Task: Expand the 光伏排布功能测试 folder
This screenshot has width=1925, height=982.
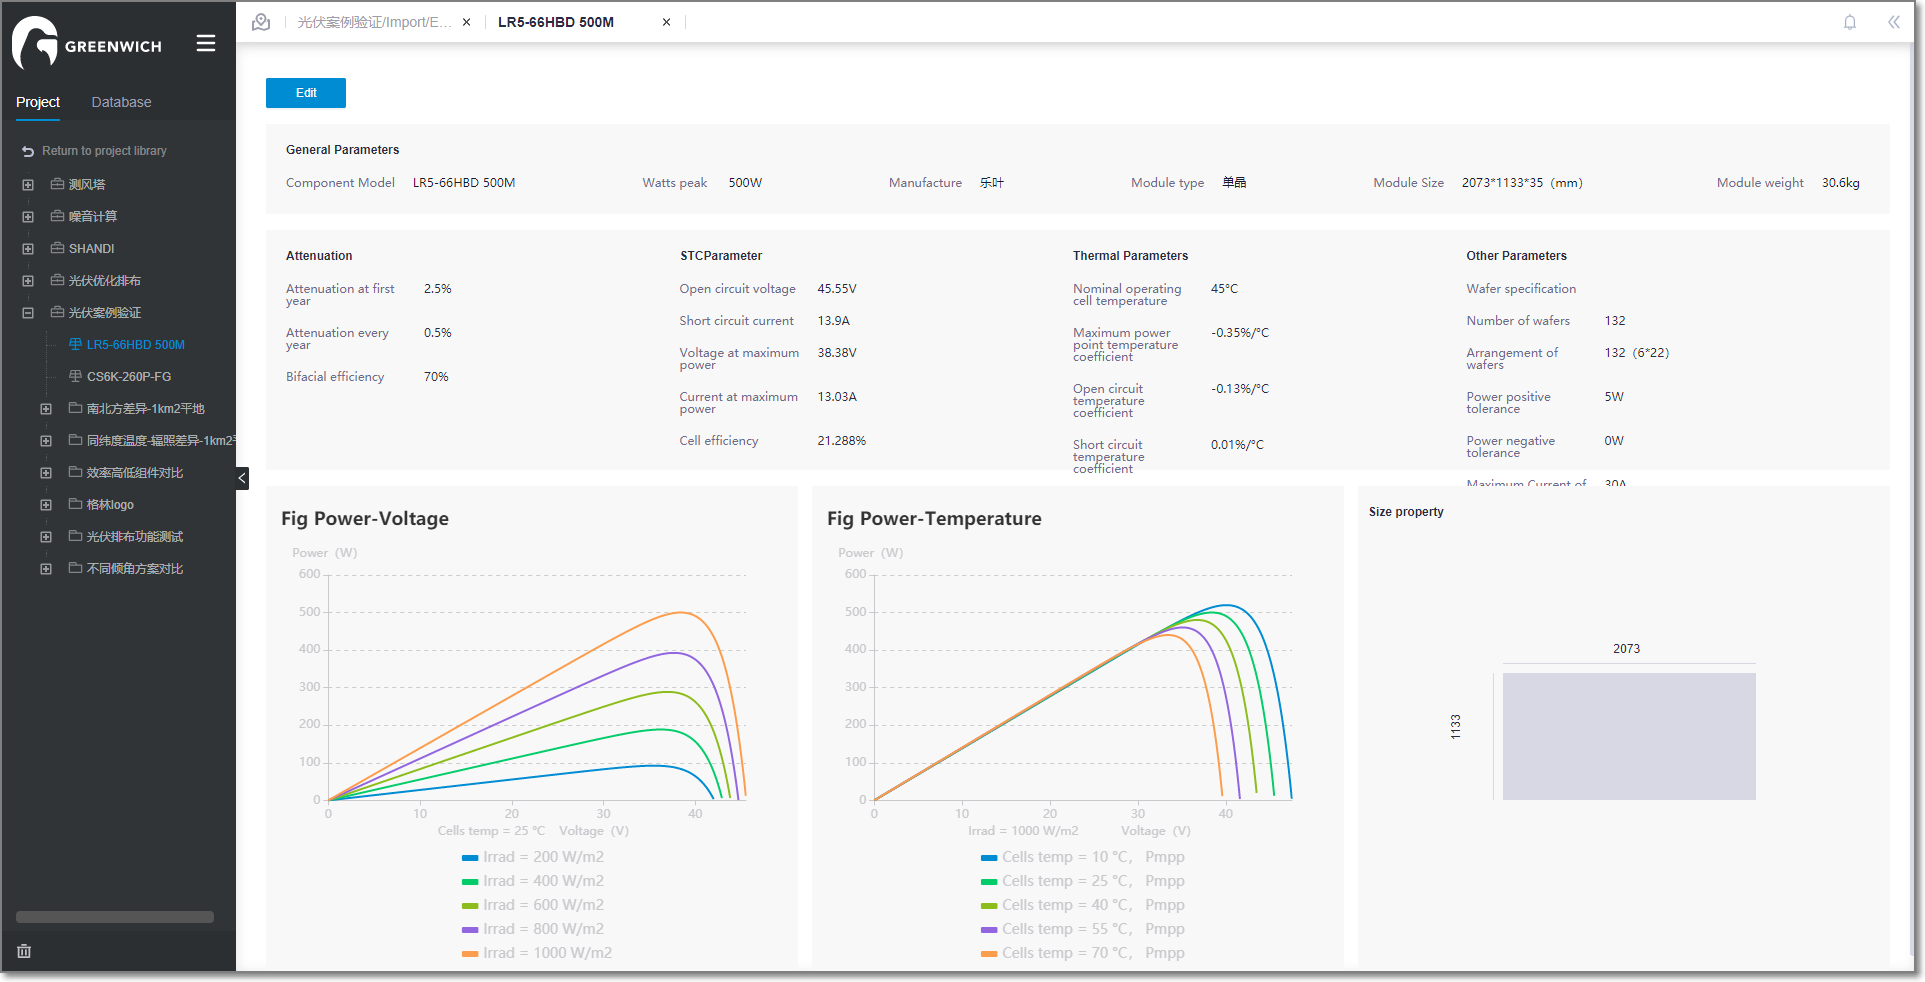Action: pos(46,537)
